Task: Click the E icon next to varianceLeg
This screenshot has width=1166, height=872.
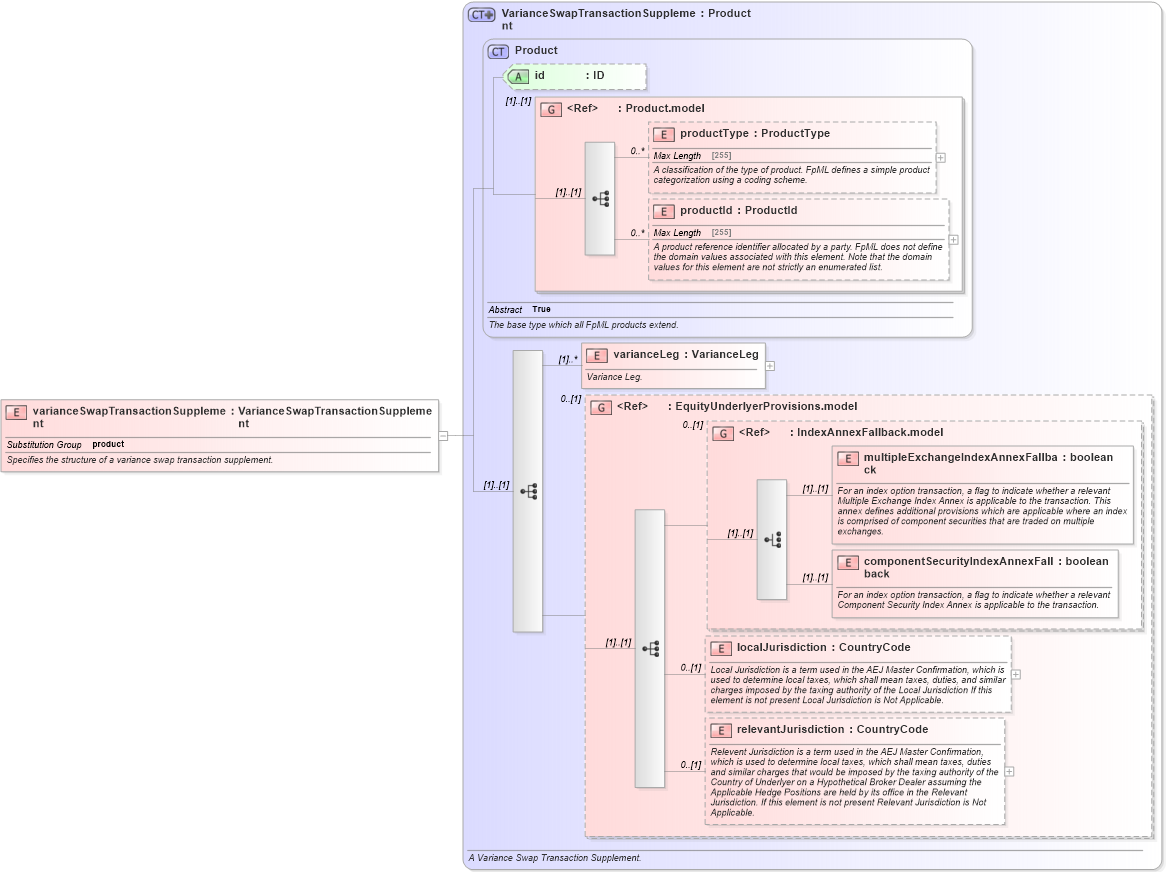Action: (596, 355)
